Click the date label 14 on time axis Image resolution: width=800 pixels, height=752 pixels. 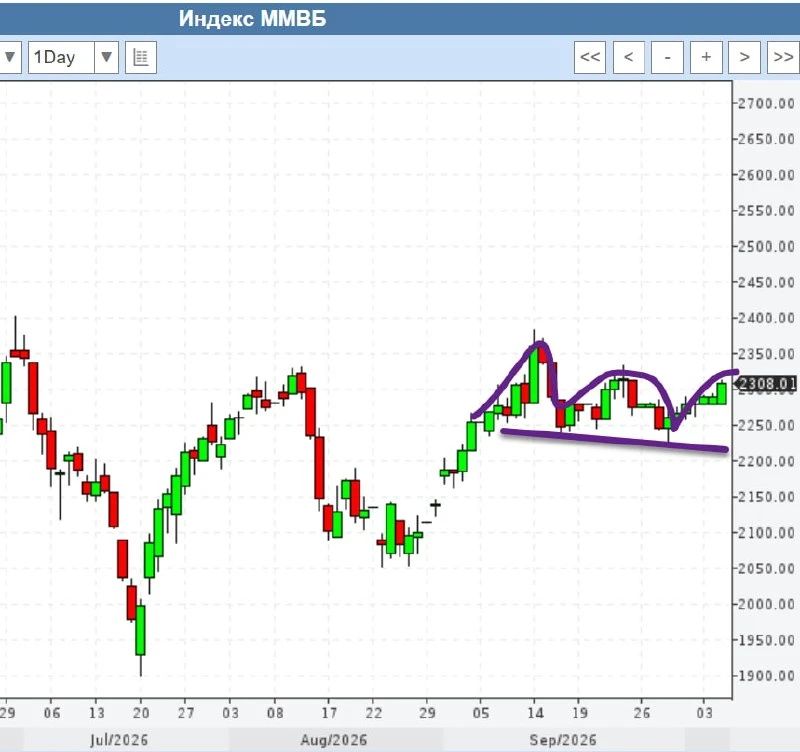[535, 713]
